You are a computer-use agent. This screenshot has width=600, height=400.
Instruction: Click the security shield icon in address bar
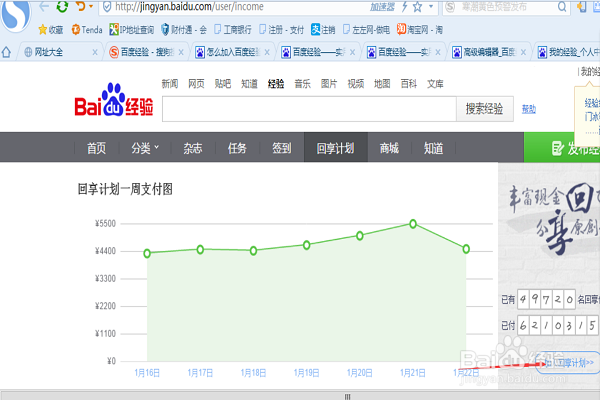tap(108, 7)
